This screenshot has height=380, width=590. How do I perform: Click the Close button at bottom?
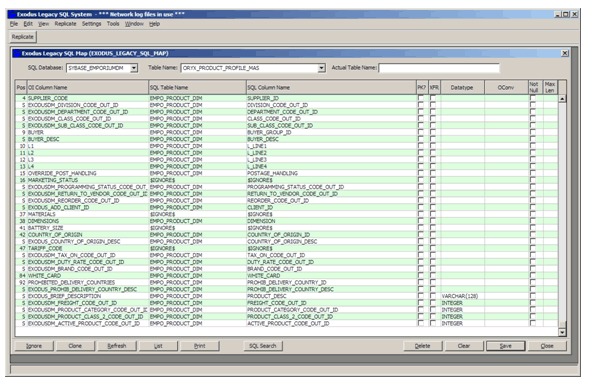pyautogui.click(x=547, y=346)
